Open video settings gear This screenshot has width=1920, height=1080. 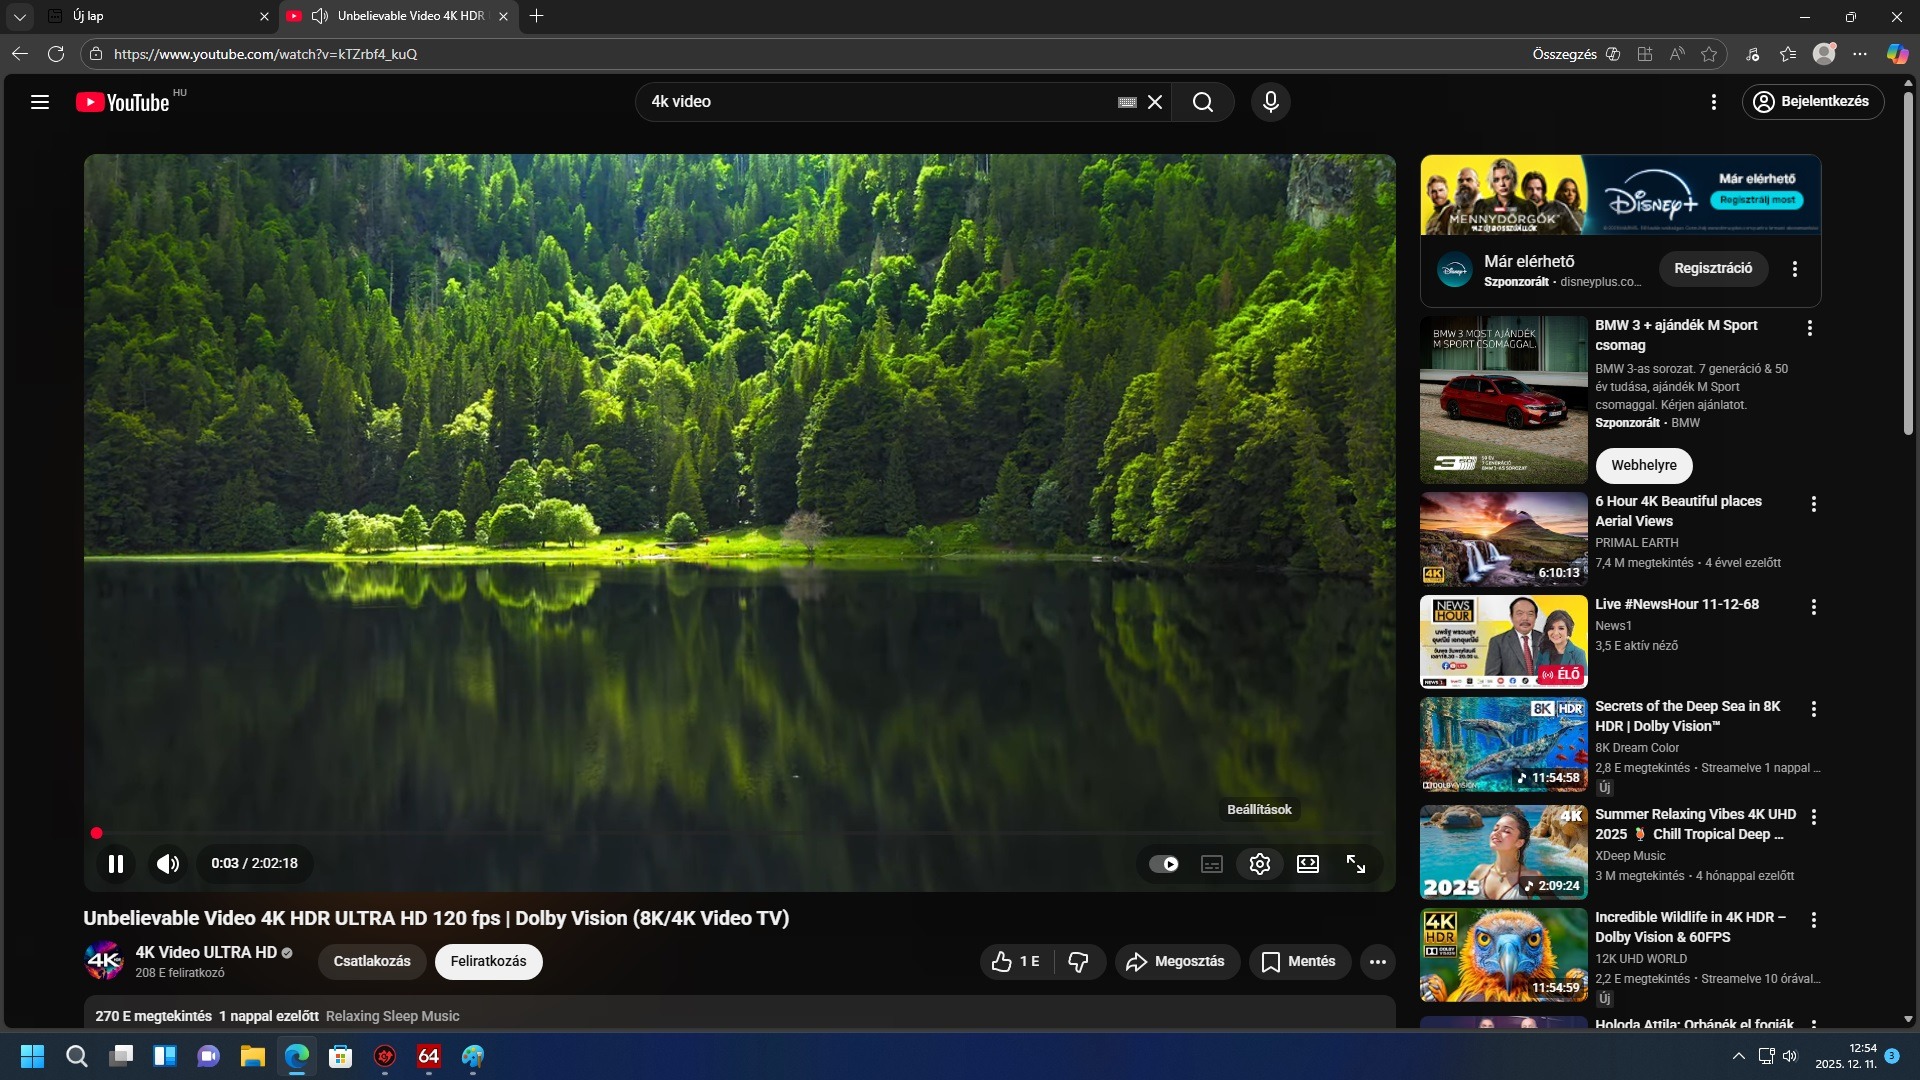(1259, 864)
